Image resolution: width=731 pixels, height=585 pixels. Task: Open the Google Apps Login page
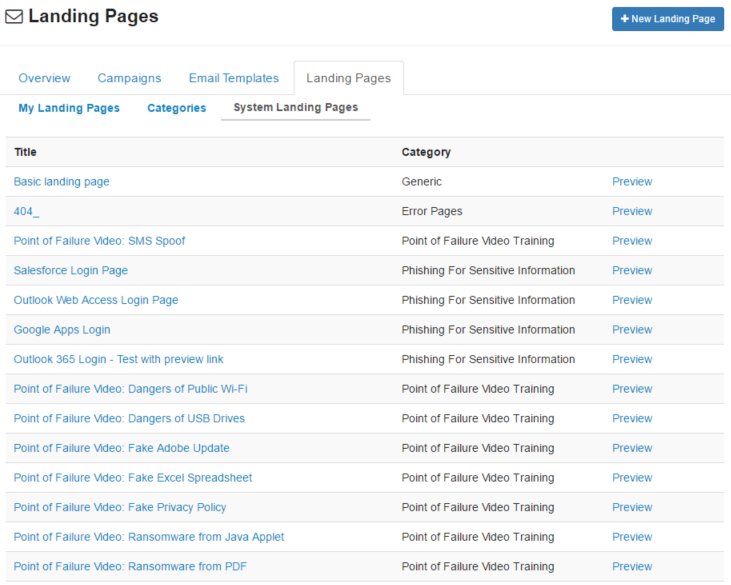[62, 330]
